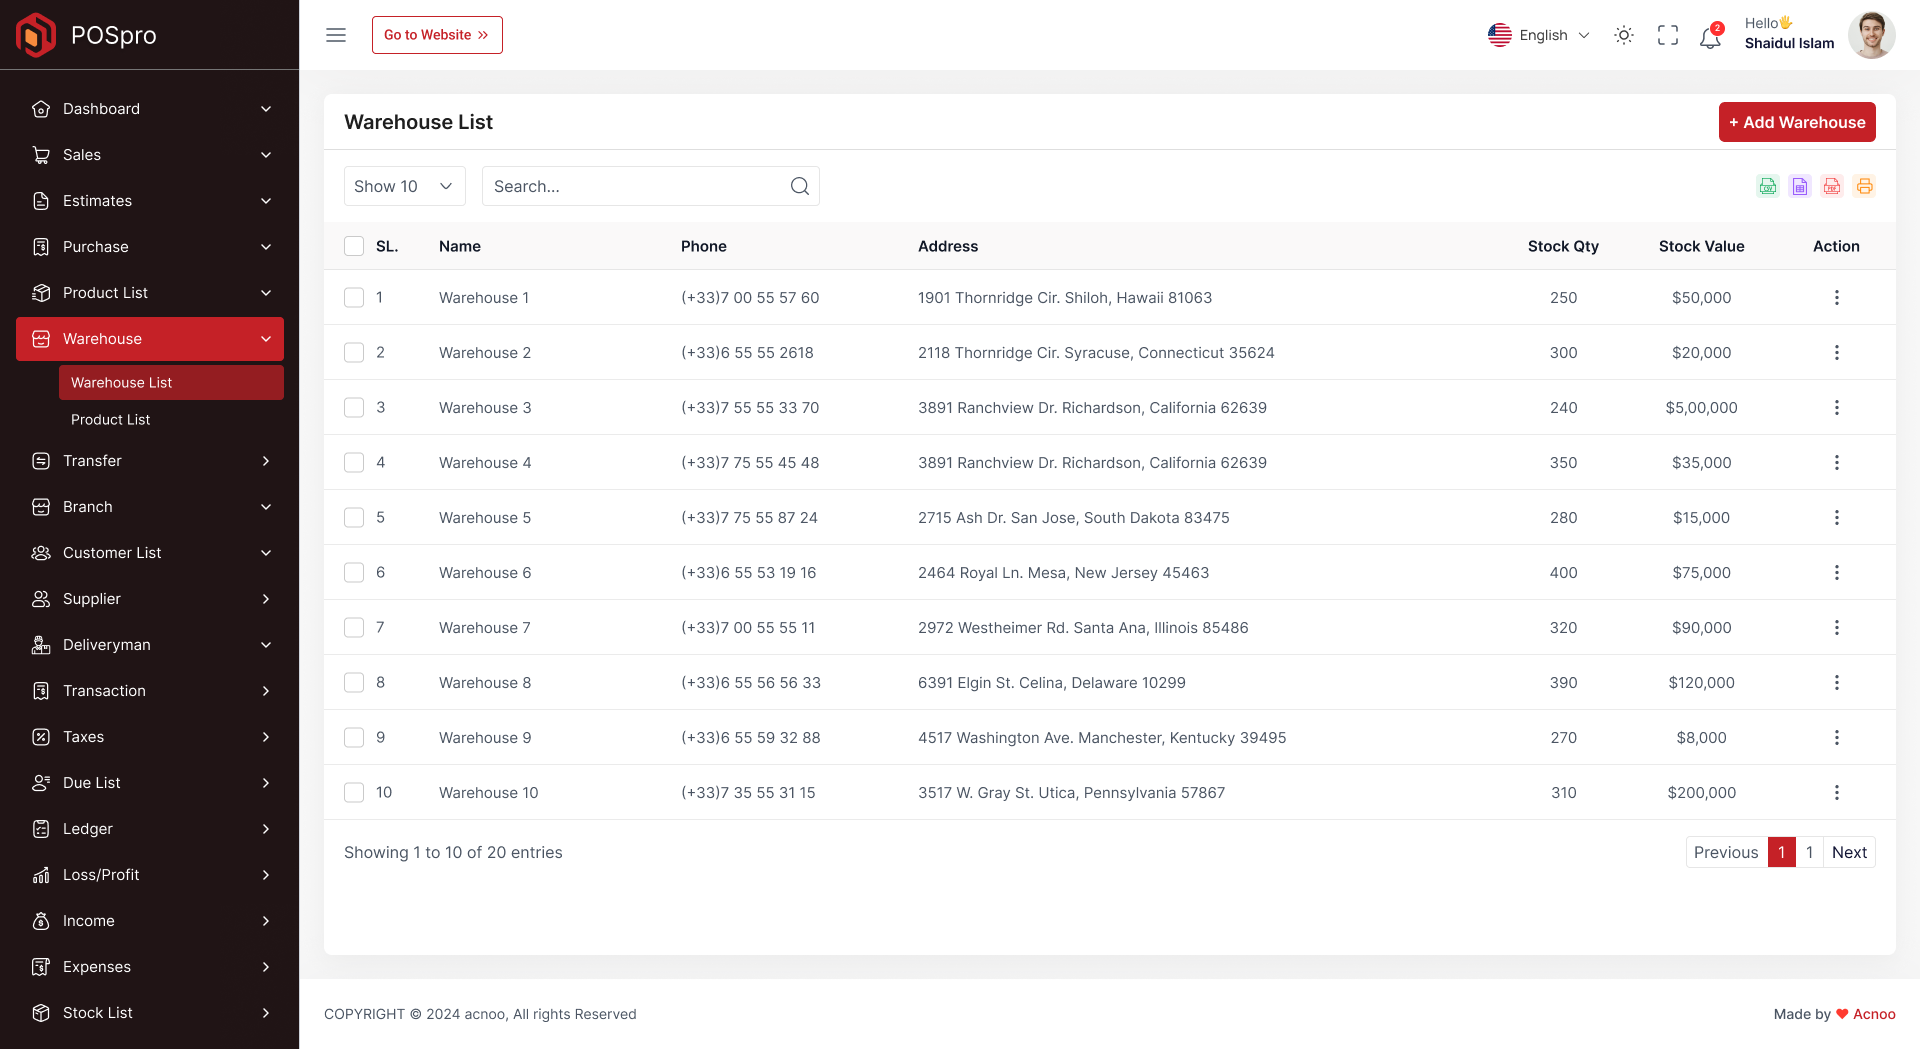Open the Warehouse List submenu item
The height and width of the screenshot is (1049, 1920).
[171, 383]
